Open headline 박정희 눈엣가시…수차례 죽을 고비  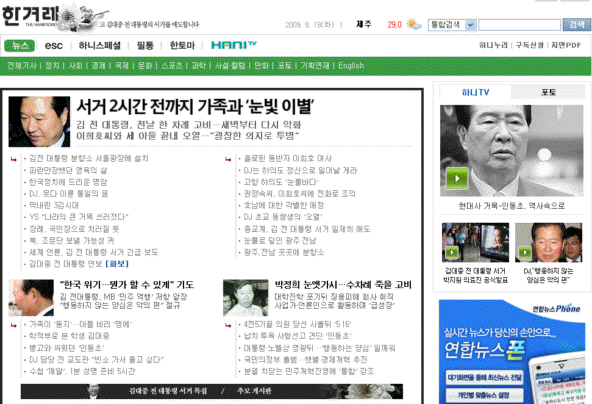pyautogui.click(x=343, y=285)
